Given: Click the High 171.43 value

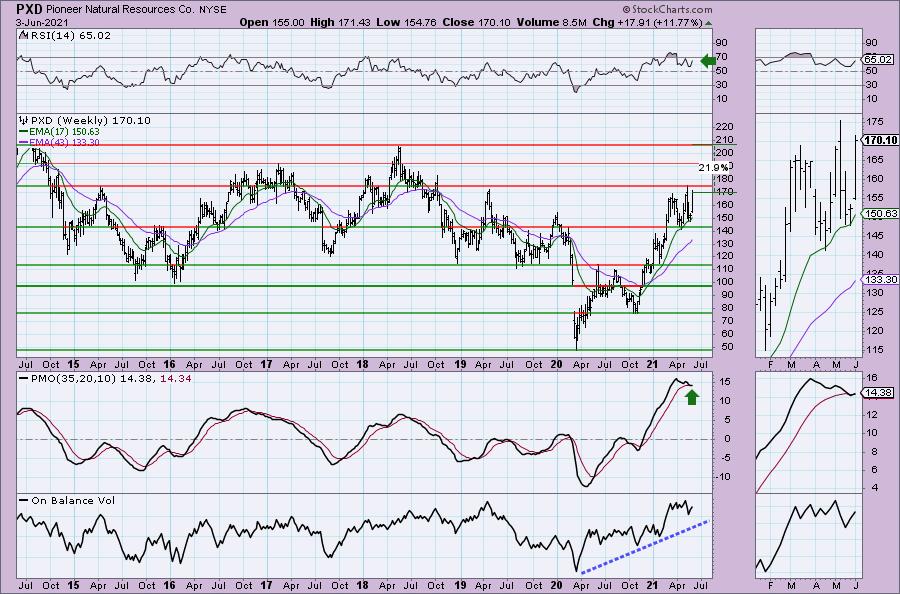Looking at the screenshot, I should [340, 22].
